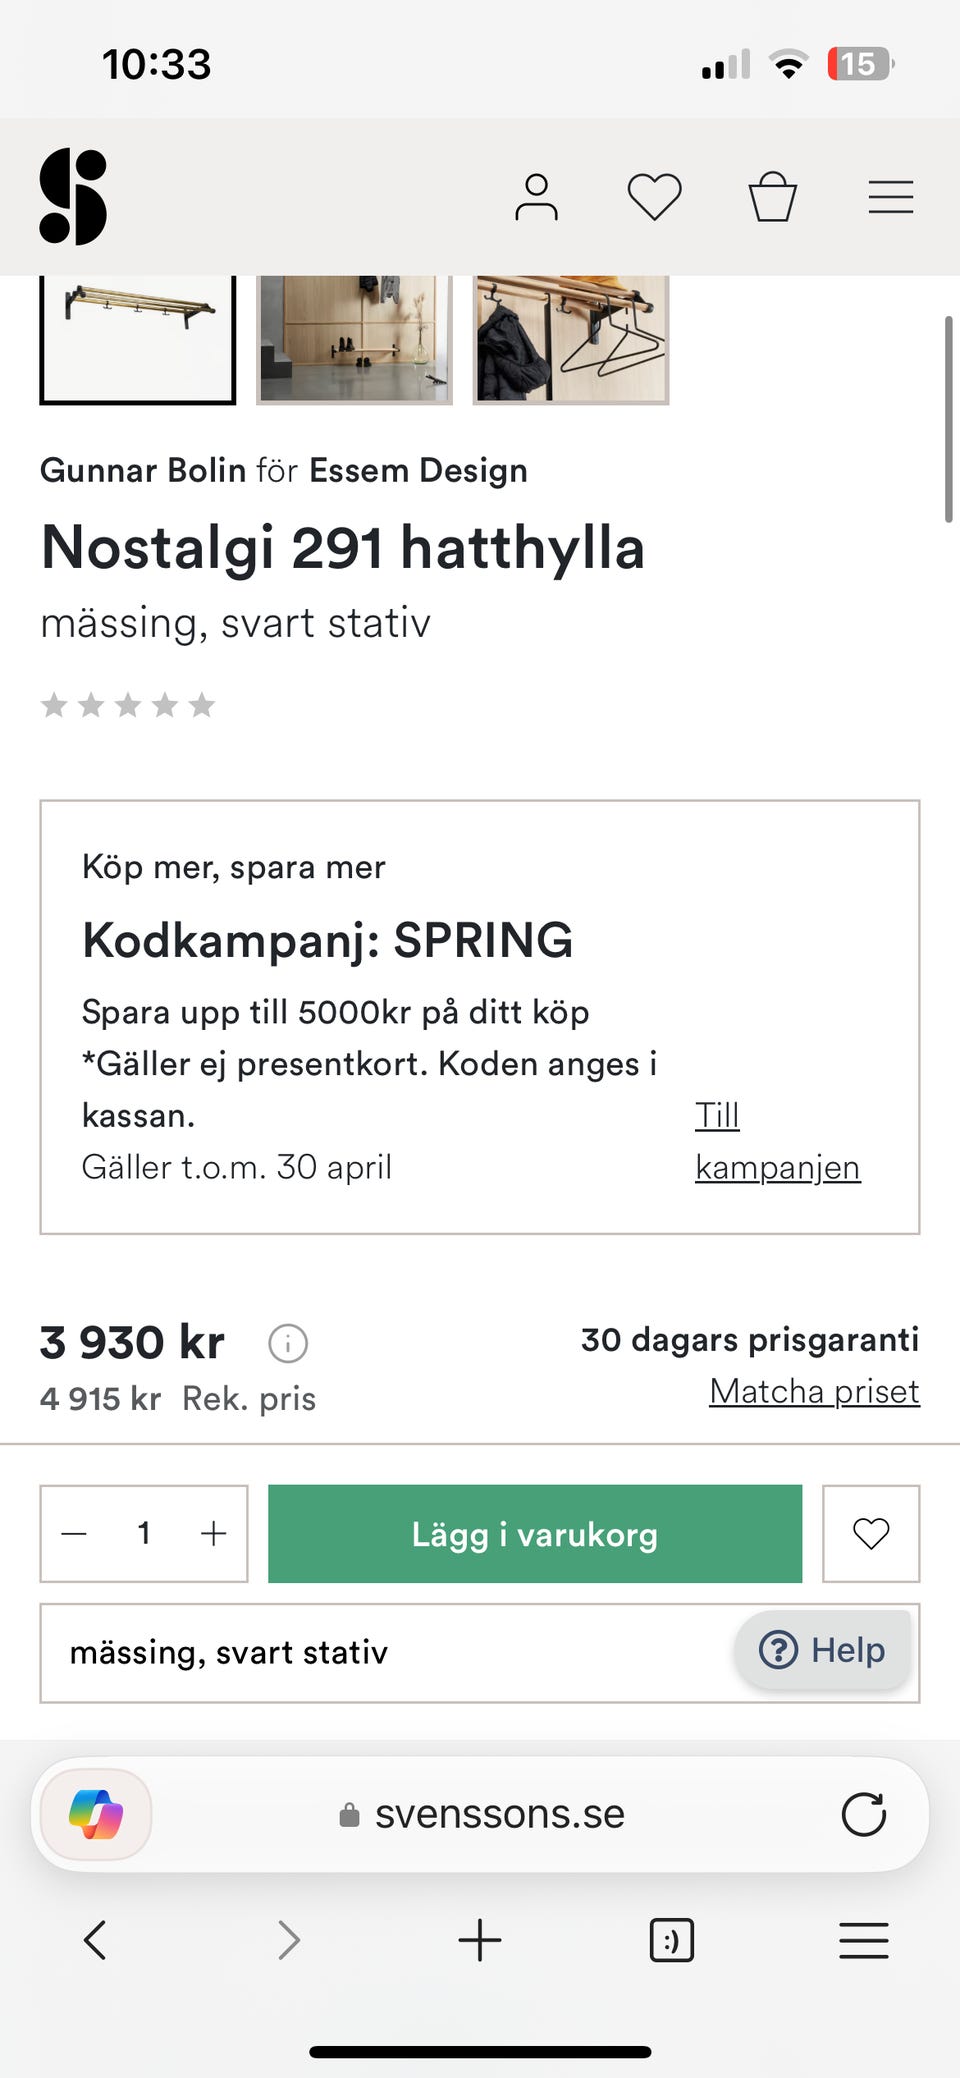
Task: View the hallway interior thumbnail
Action: [x=354, y=338]
